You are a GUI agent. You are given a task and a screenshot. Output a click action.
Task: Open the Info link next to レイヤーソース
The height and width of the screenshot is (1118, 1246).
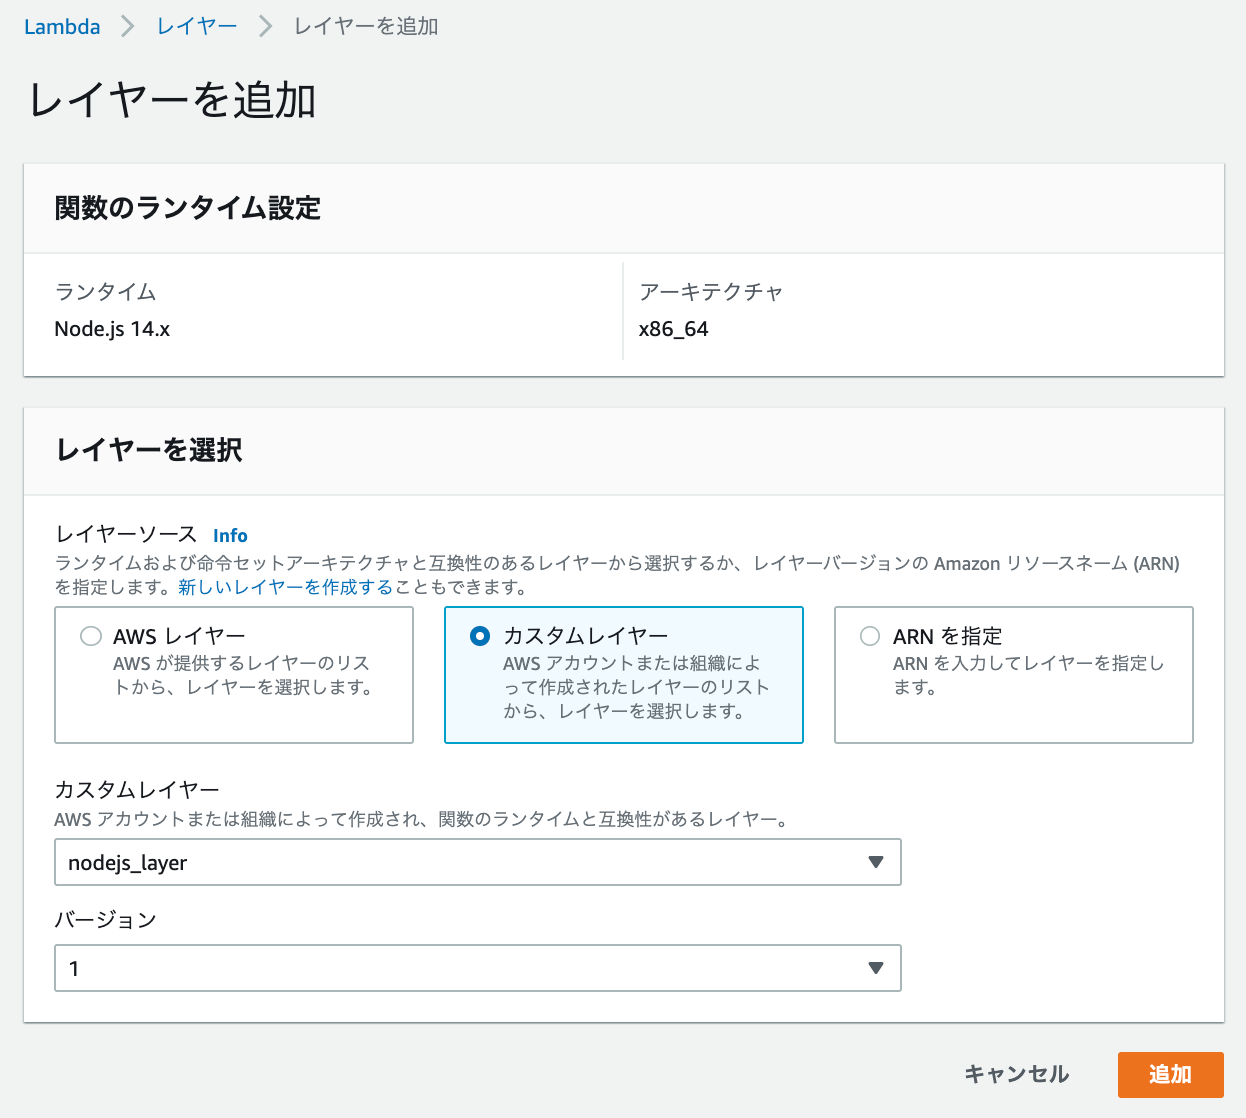point(230,535)
